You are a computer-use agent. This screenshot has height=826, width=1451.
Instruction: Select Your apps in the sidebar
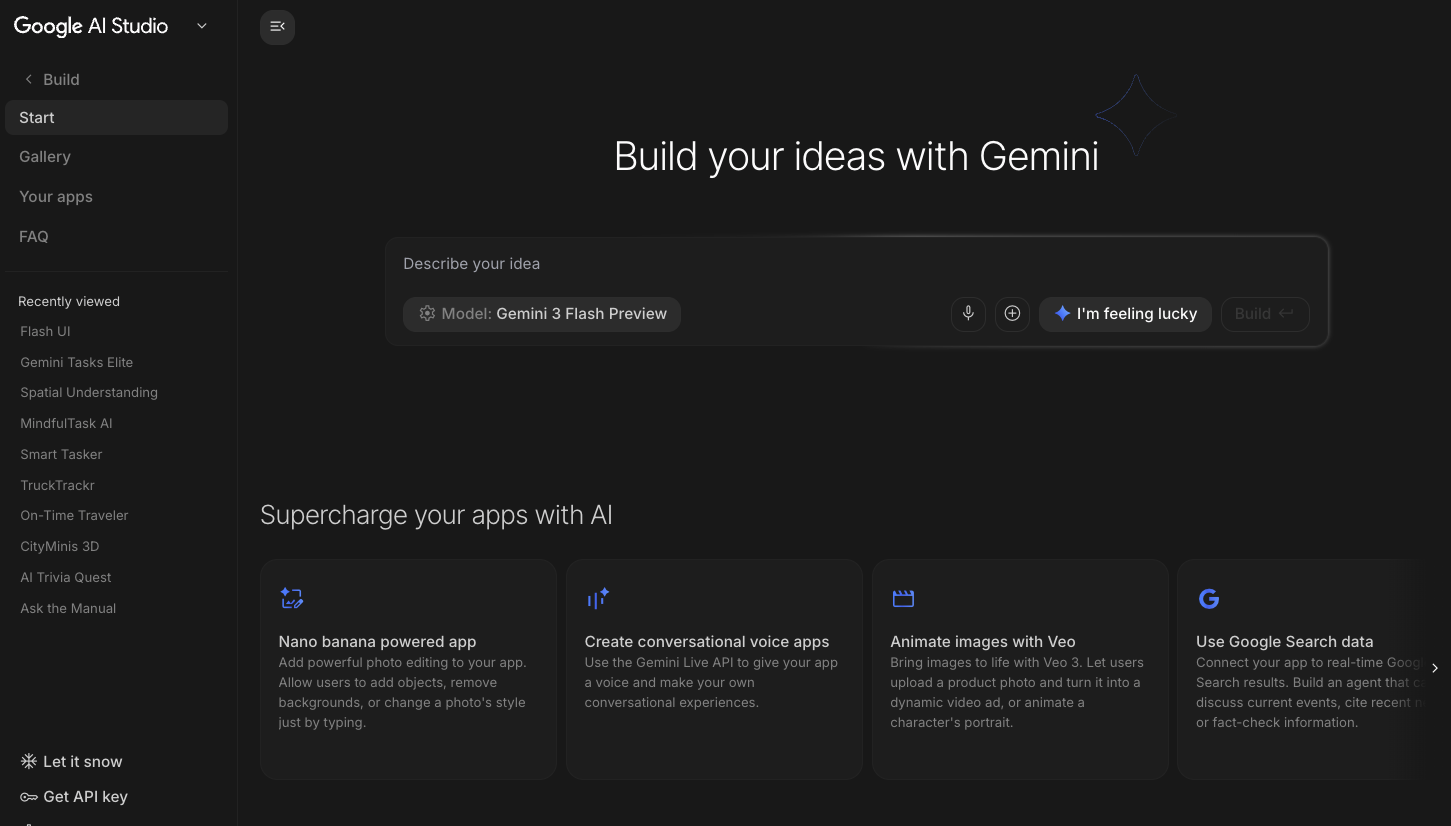coord(56,197)
